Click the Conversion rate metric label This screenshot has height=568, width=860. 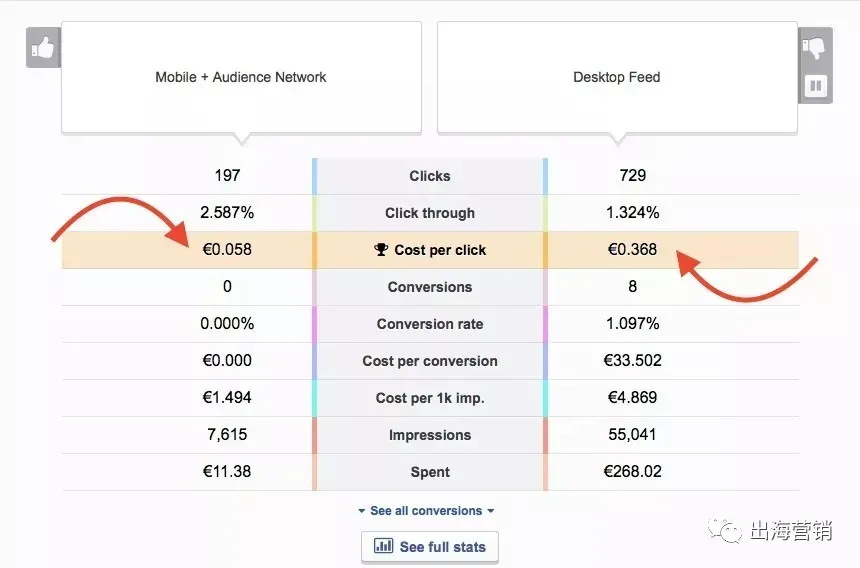430,324
